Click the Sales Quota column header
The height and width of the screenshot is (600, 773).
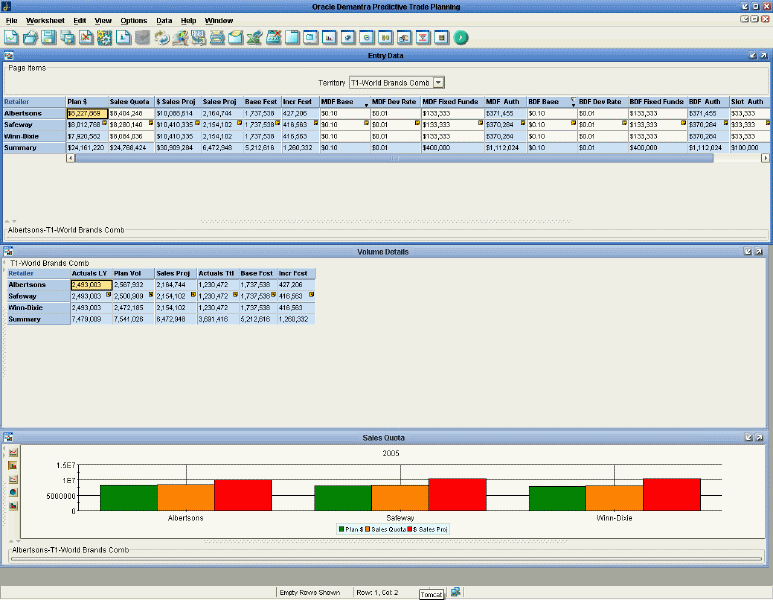tap(131, 102)
